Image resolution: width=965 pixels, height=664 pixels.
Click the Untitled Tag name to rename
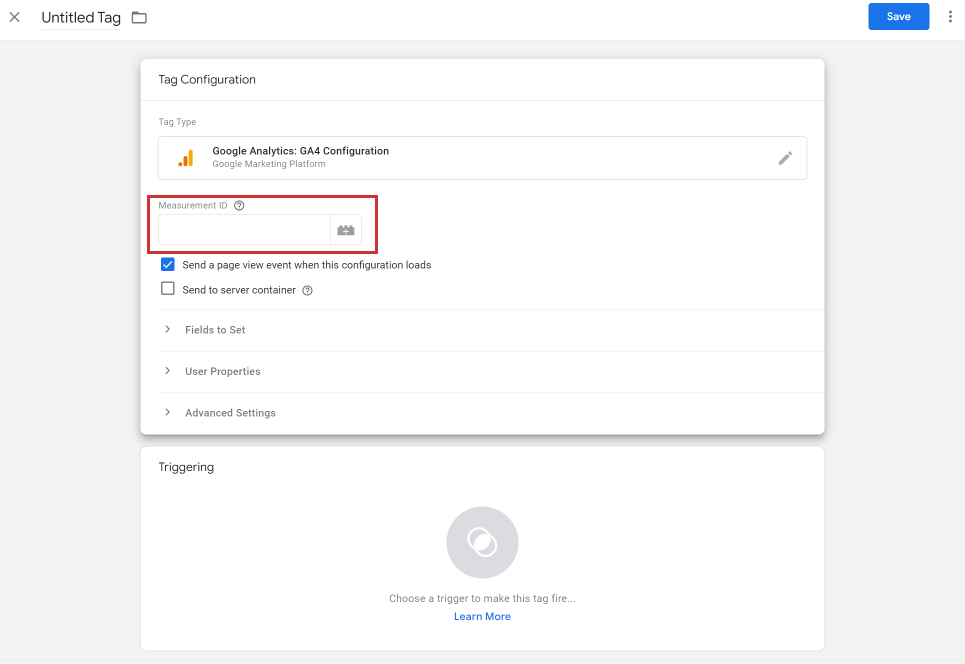point(81,18)
